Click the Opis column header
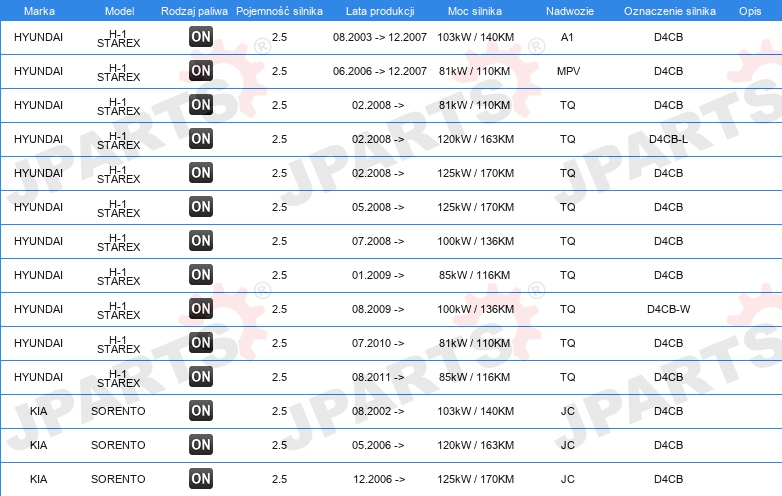 pos(750,11)
